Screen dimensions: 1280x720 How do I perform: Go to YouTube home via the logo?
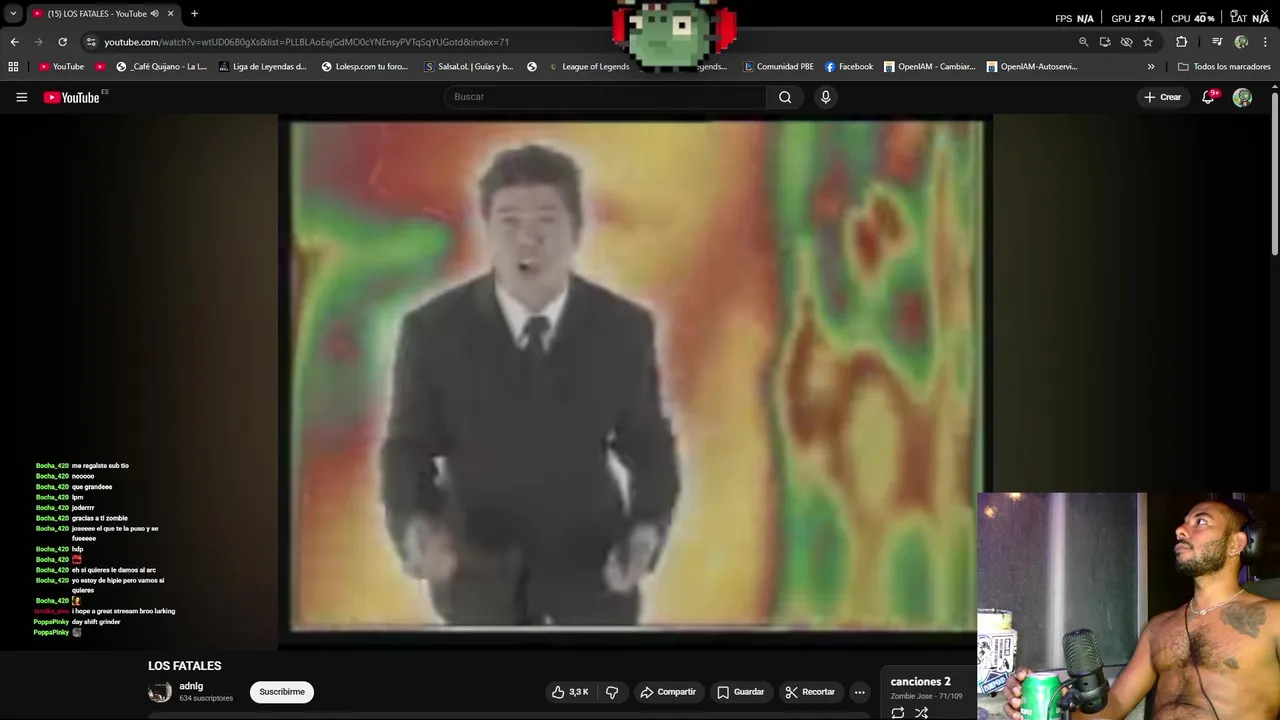(72, 97)
